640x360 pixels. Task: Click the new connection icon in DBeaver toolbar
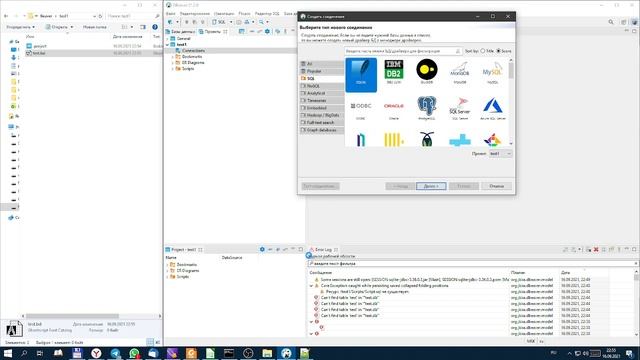(x=170, y=22)
